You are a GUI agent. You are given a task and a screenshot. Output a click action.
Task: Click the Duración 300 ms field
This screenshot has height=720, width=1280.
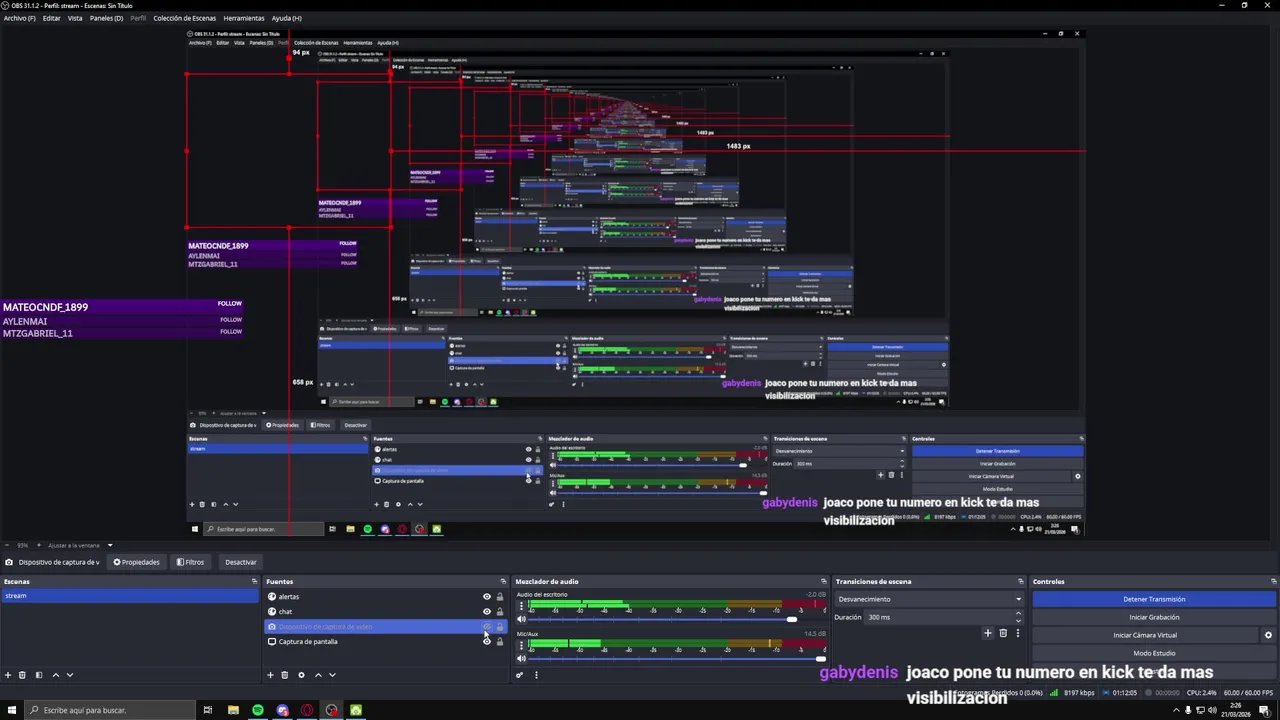click(938, 617)
